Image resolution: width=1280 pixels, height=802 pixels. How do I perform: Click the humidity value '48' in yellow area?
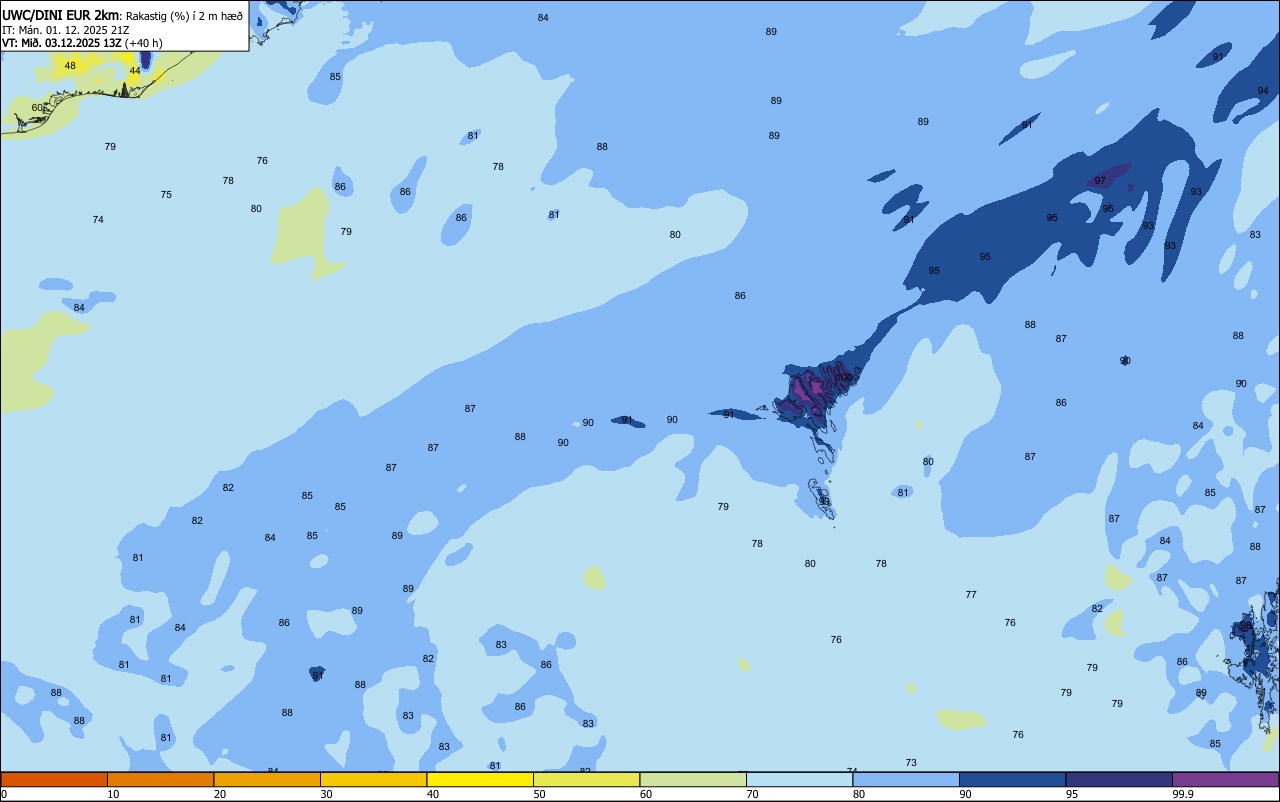70,66
